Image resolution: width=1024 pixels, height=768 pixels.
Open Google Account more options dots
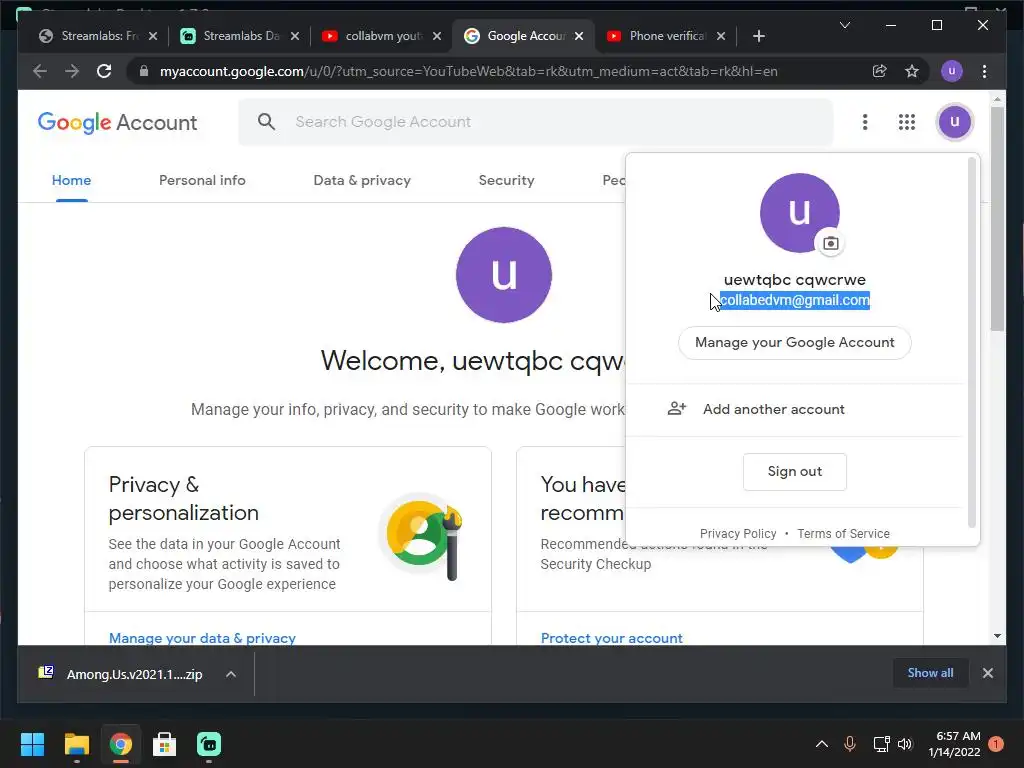865,122
